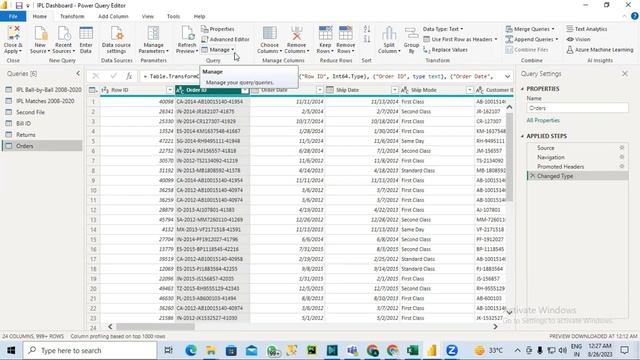Click the Vision AI insight
Image resolution: width=640 pixels, height=360 pixels.
(578, 39)
